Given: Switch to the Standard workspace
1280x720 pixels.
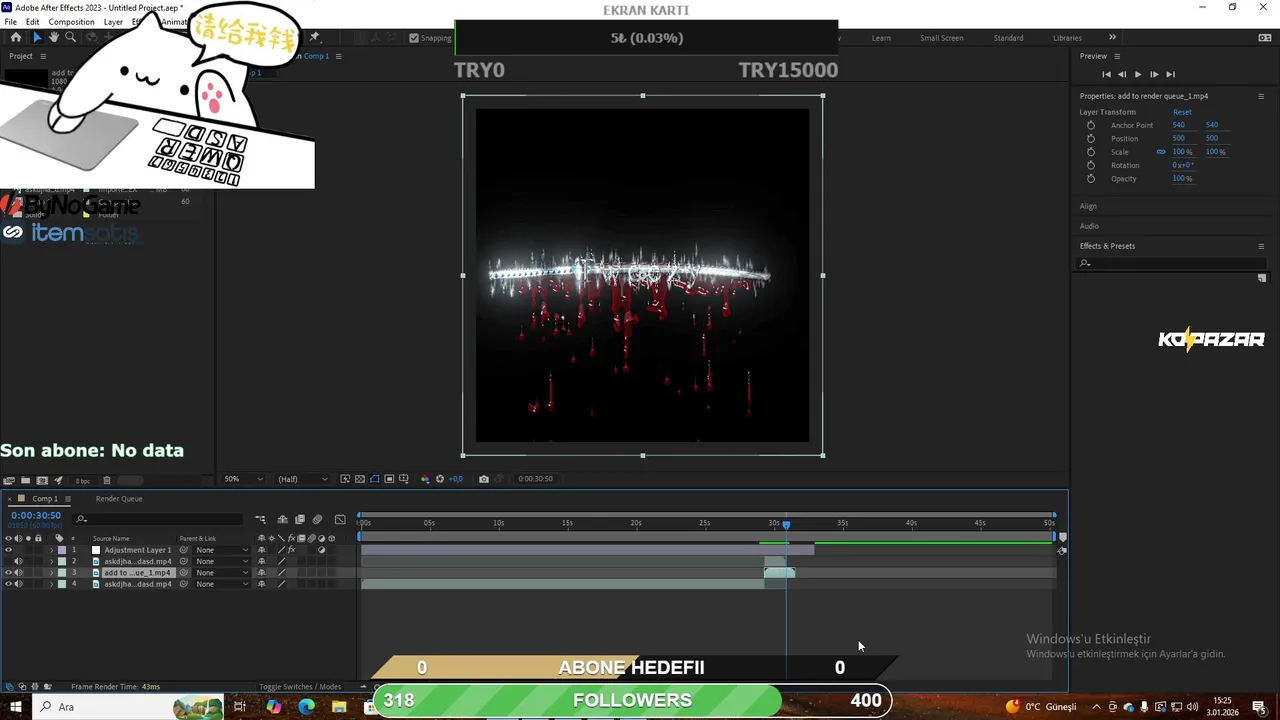Looking at the screenshot, I should click(x=1008, y=38).
